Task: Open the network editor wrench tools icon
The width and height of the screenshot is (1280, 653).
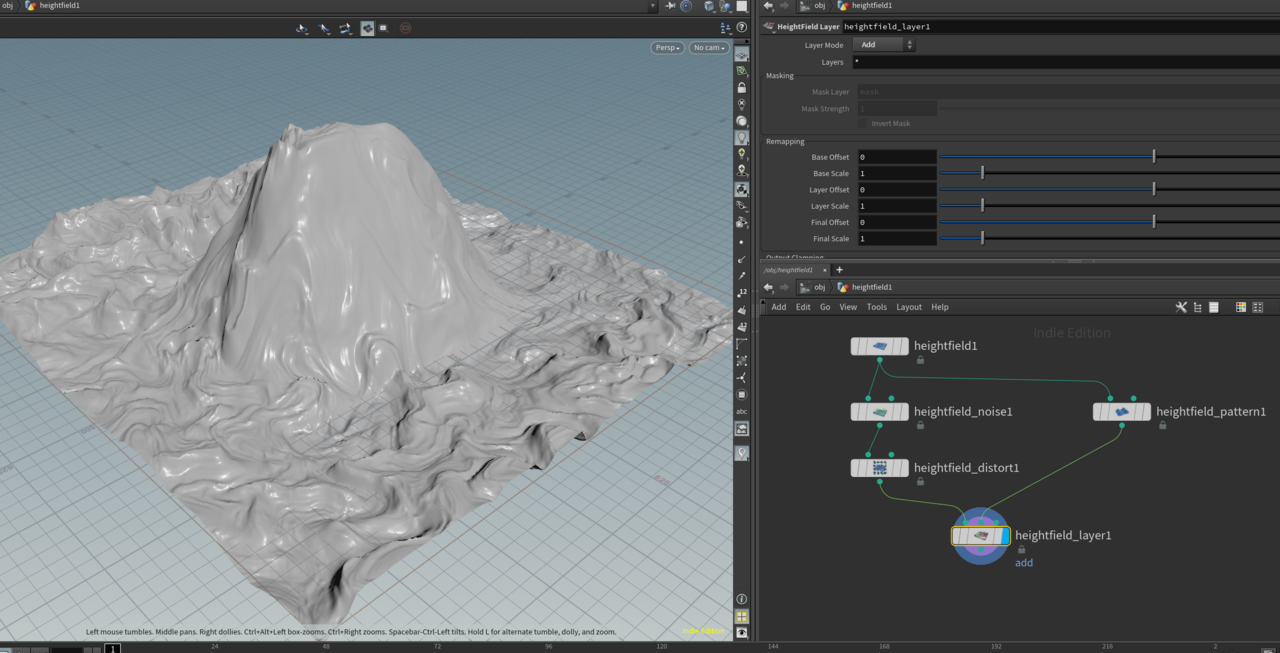Action: tap(1181, 307)
